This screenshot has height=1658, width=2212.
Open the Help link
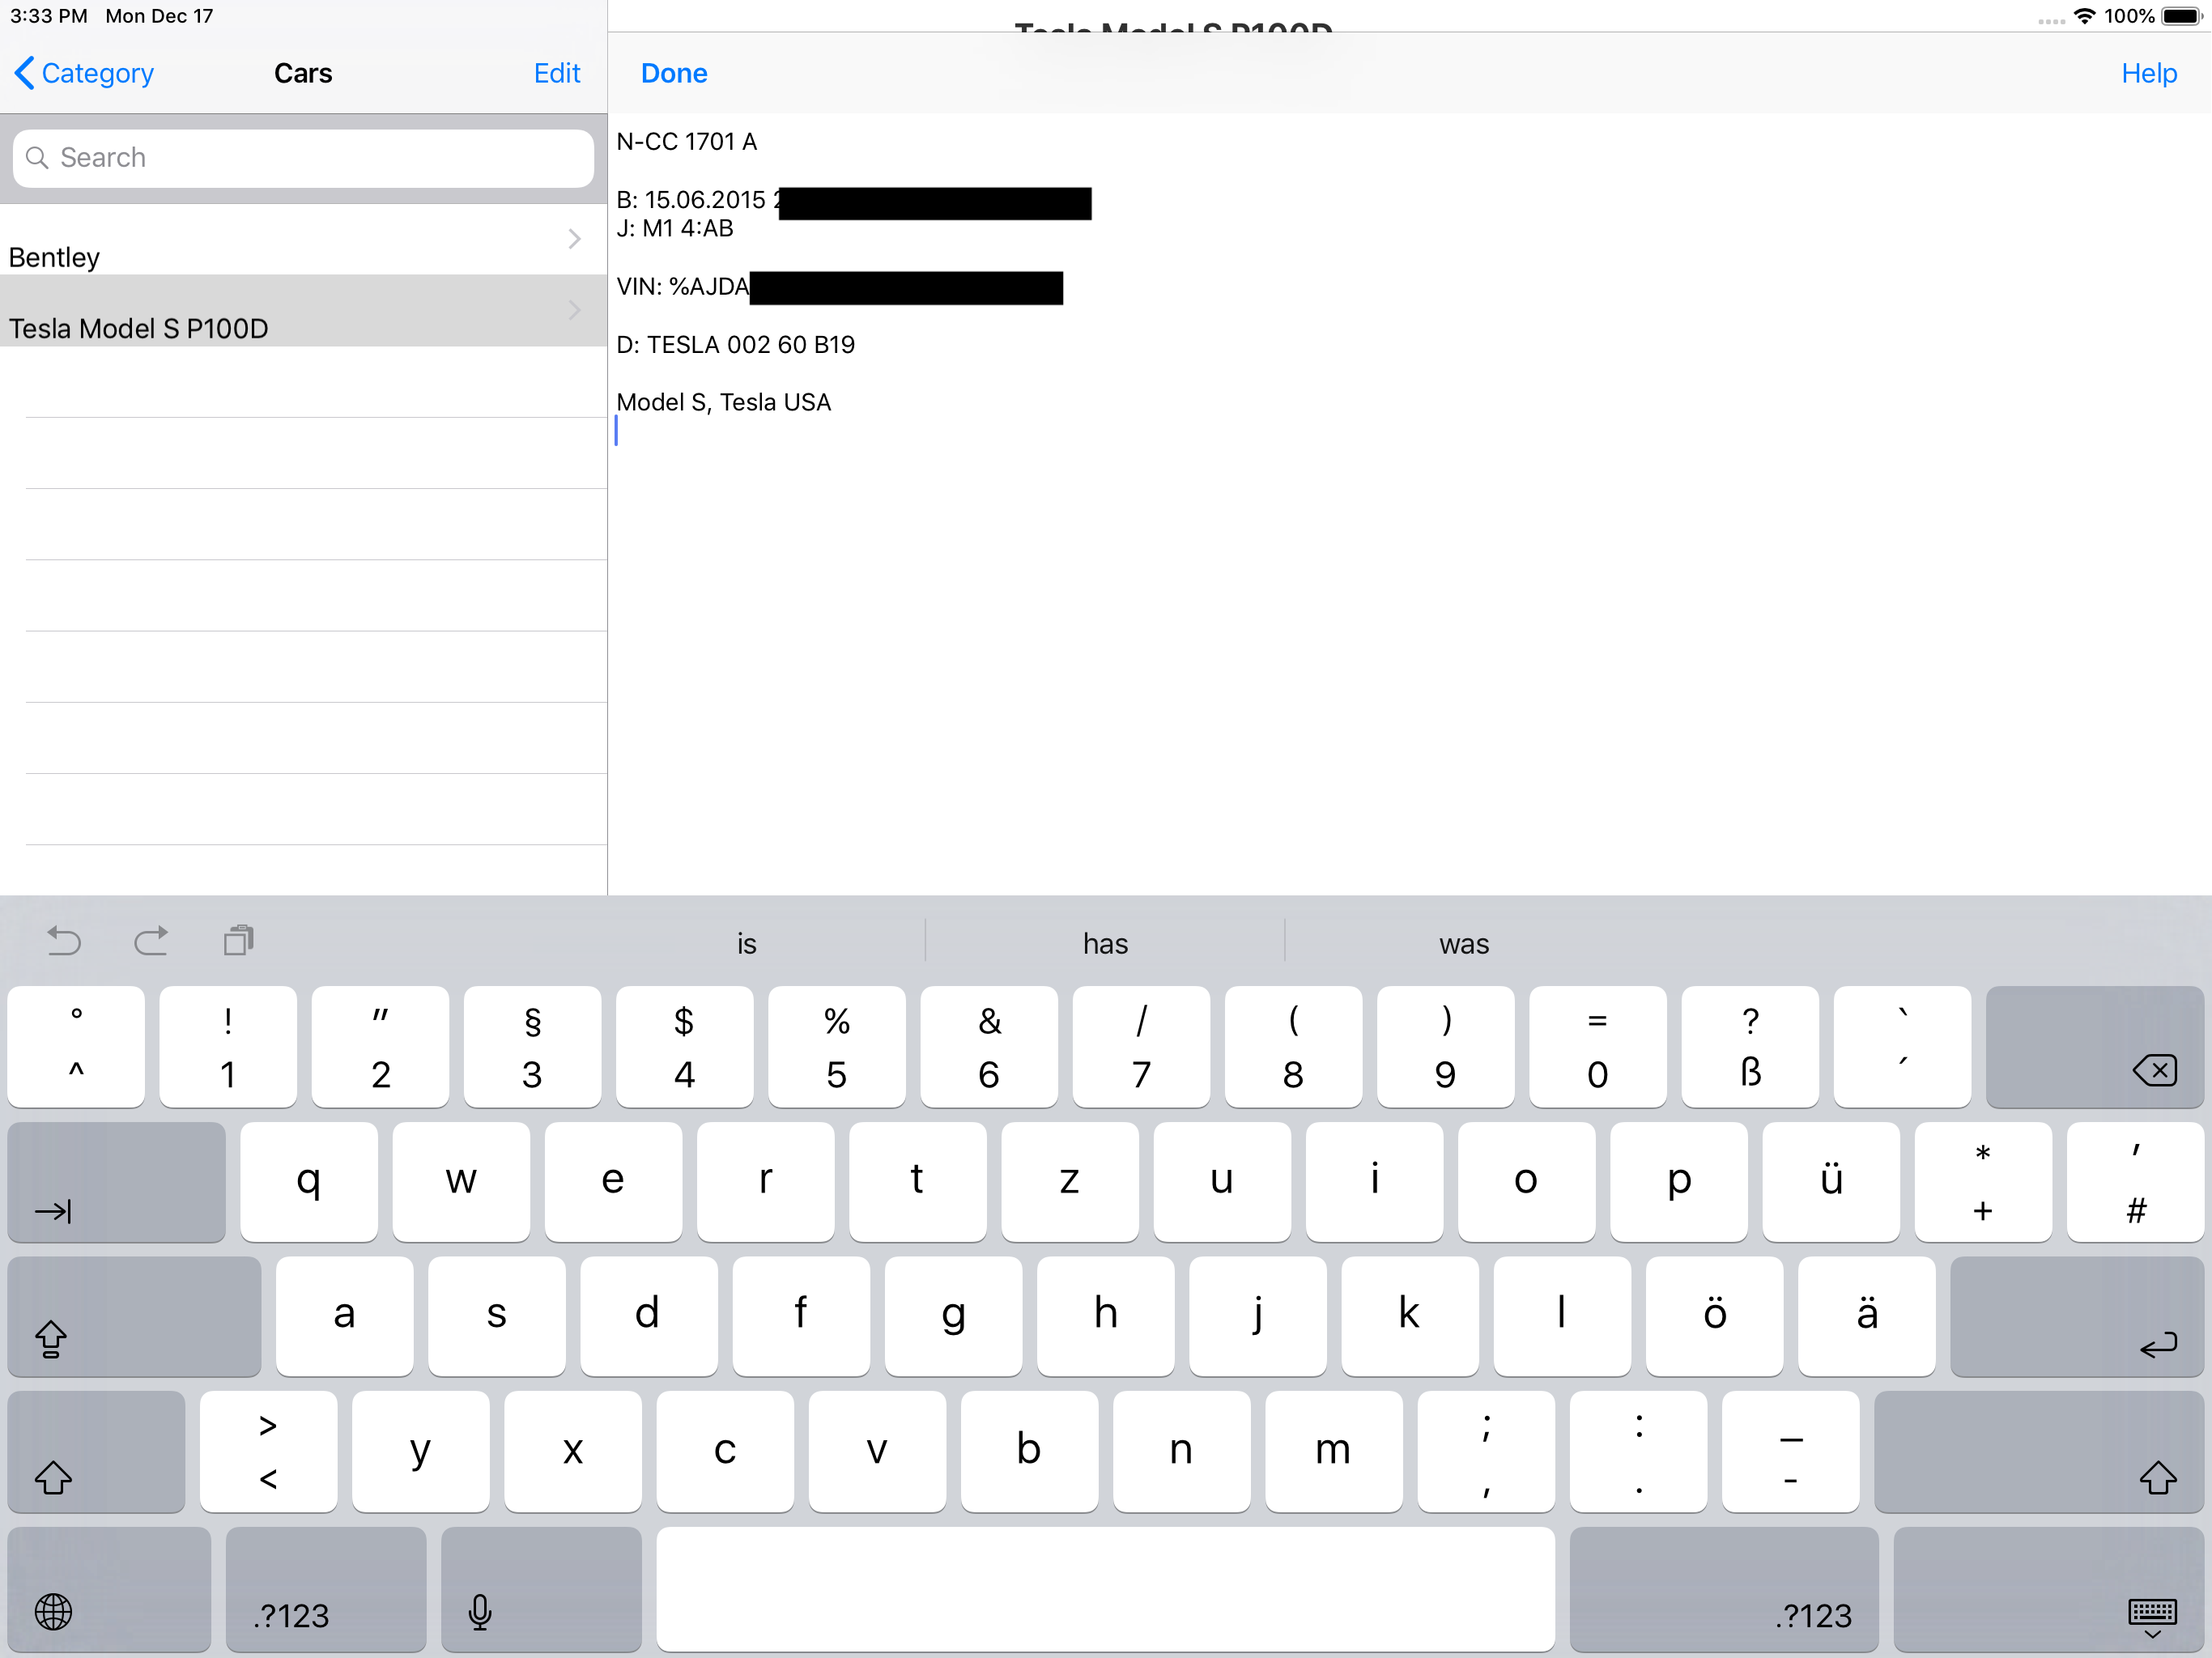click(2149, 73)
